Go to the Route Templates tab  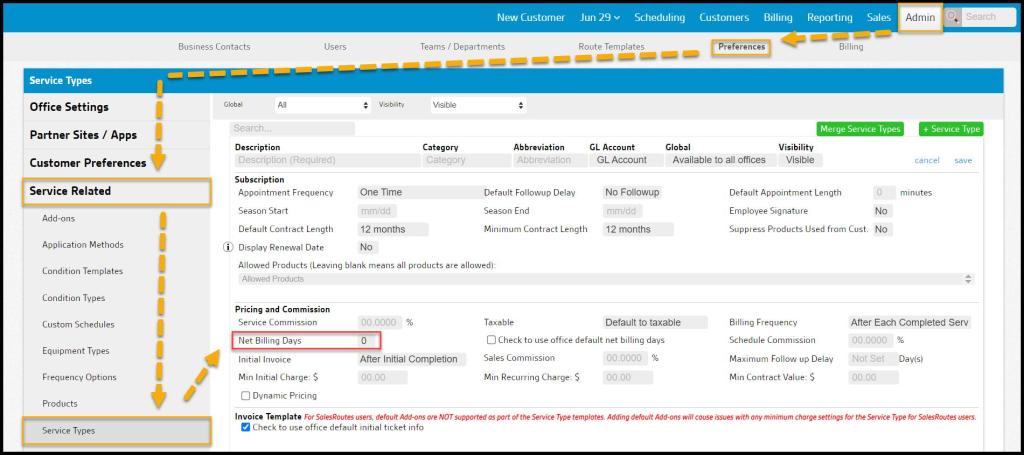(611, 47)
